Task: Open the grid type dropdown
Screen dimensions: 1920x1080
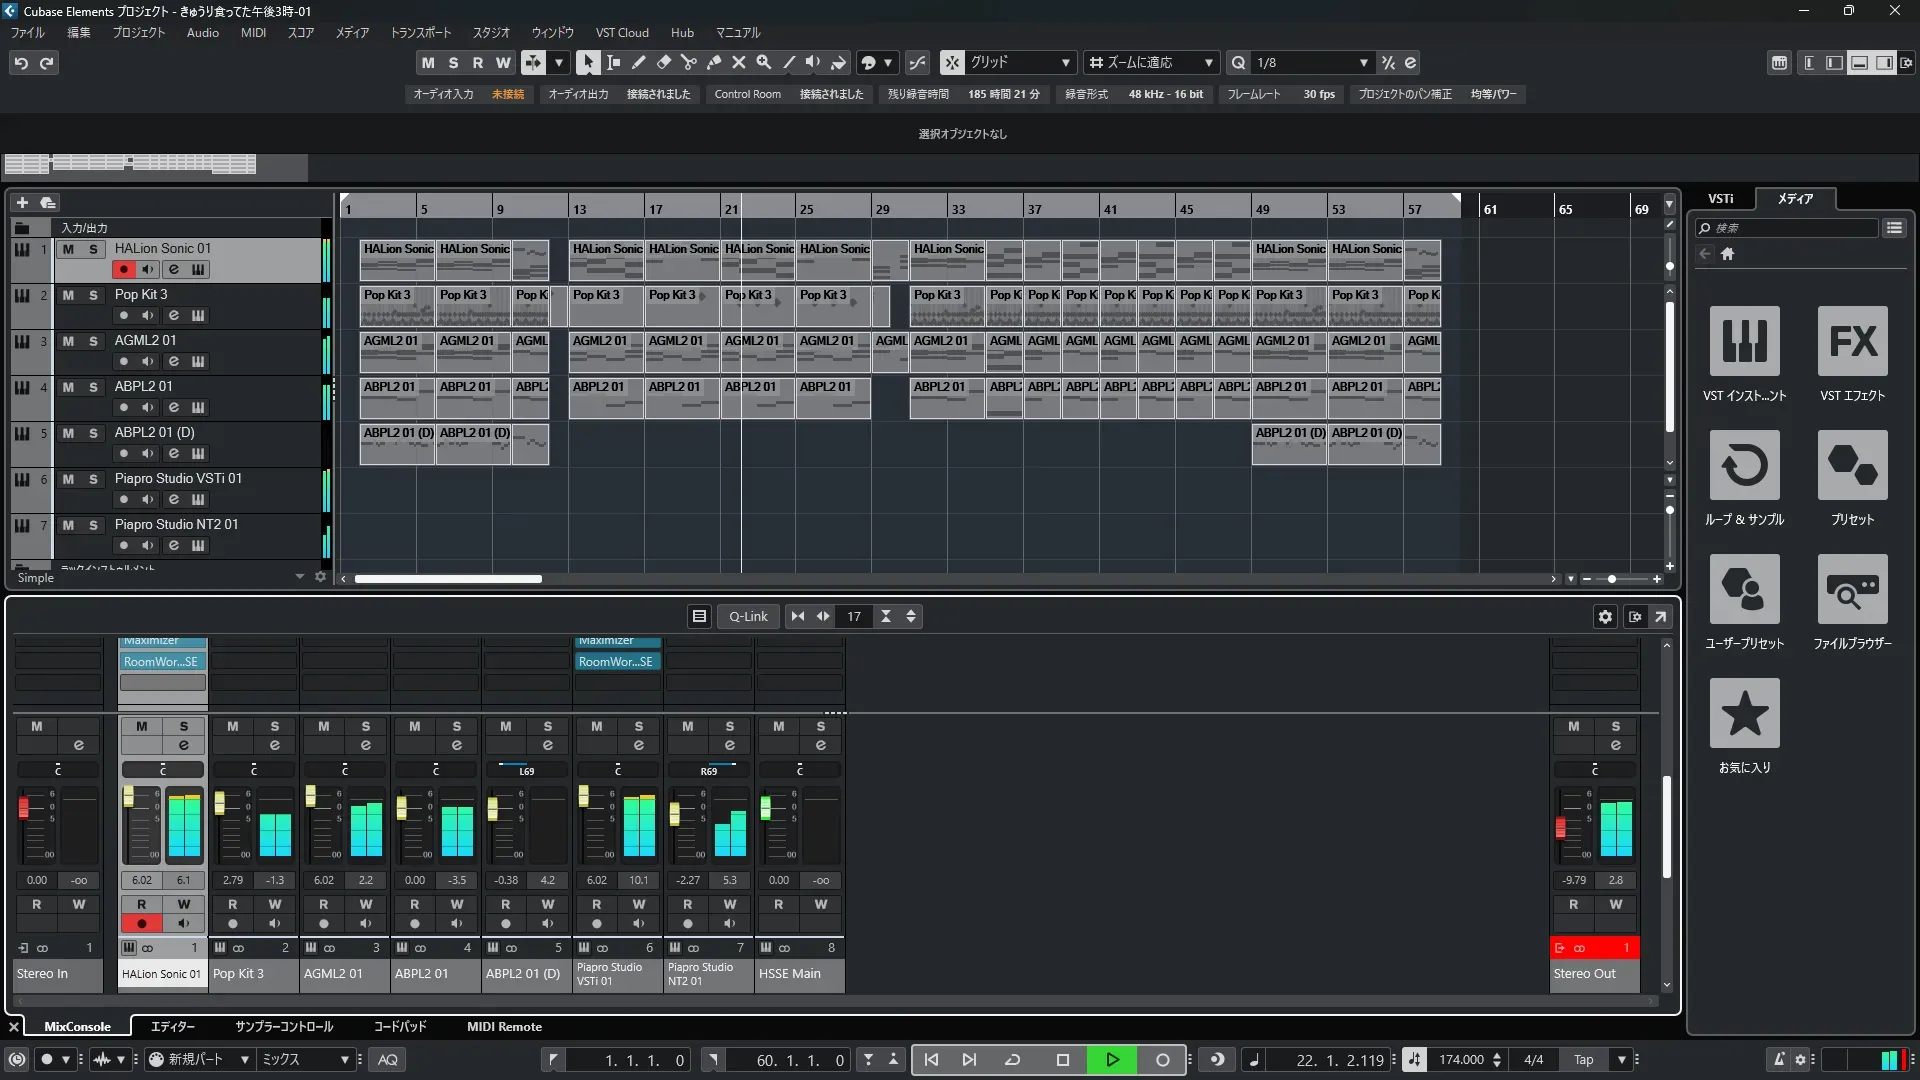Action: (1066, 62)
